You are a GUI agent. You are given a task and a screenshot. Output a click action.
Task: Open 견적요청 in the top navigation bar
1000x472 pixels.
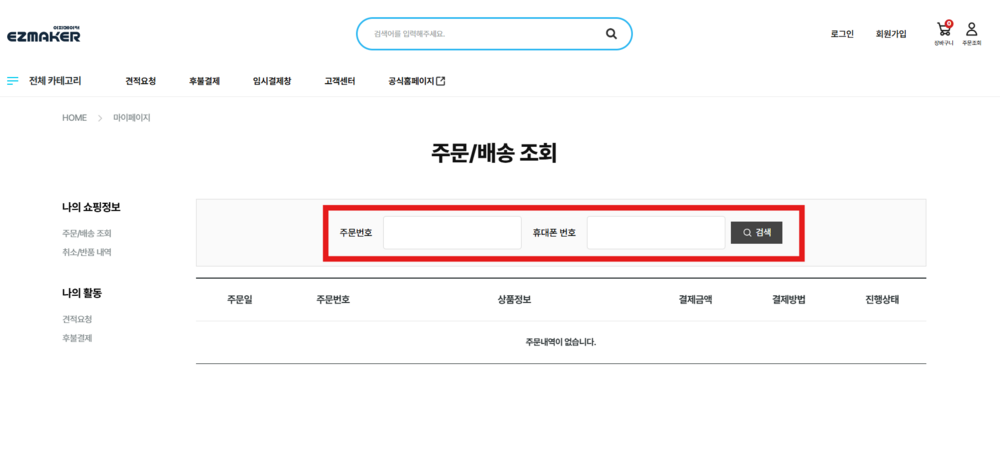point(140,81)
